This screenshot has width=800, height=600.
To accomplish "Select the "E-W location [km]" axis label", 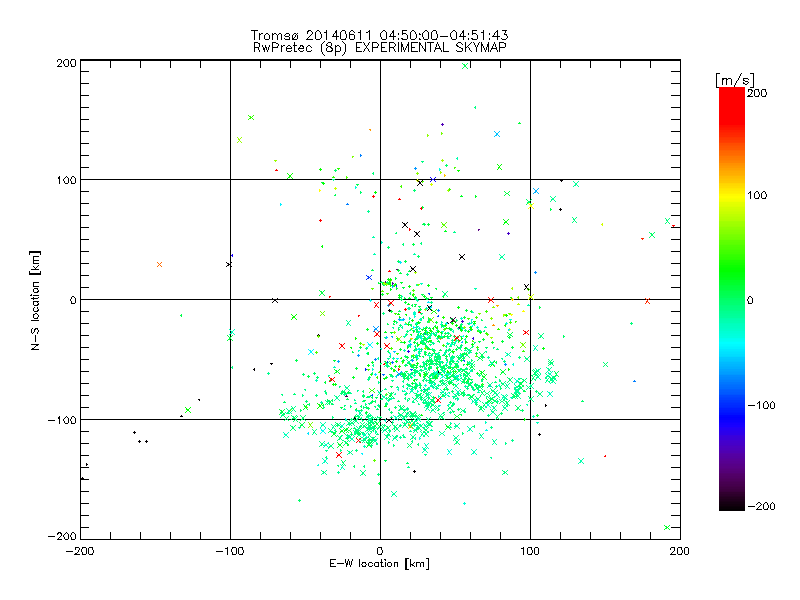I will 379,564.
